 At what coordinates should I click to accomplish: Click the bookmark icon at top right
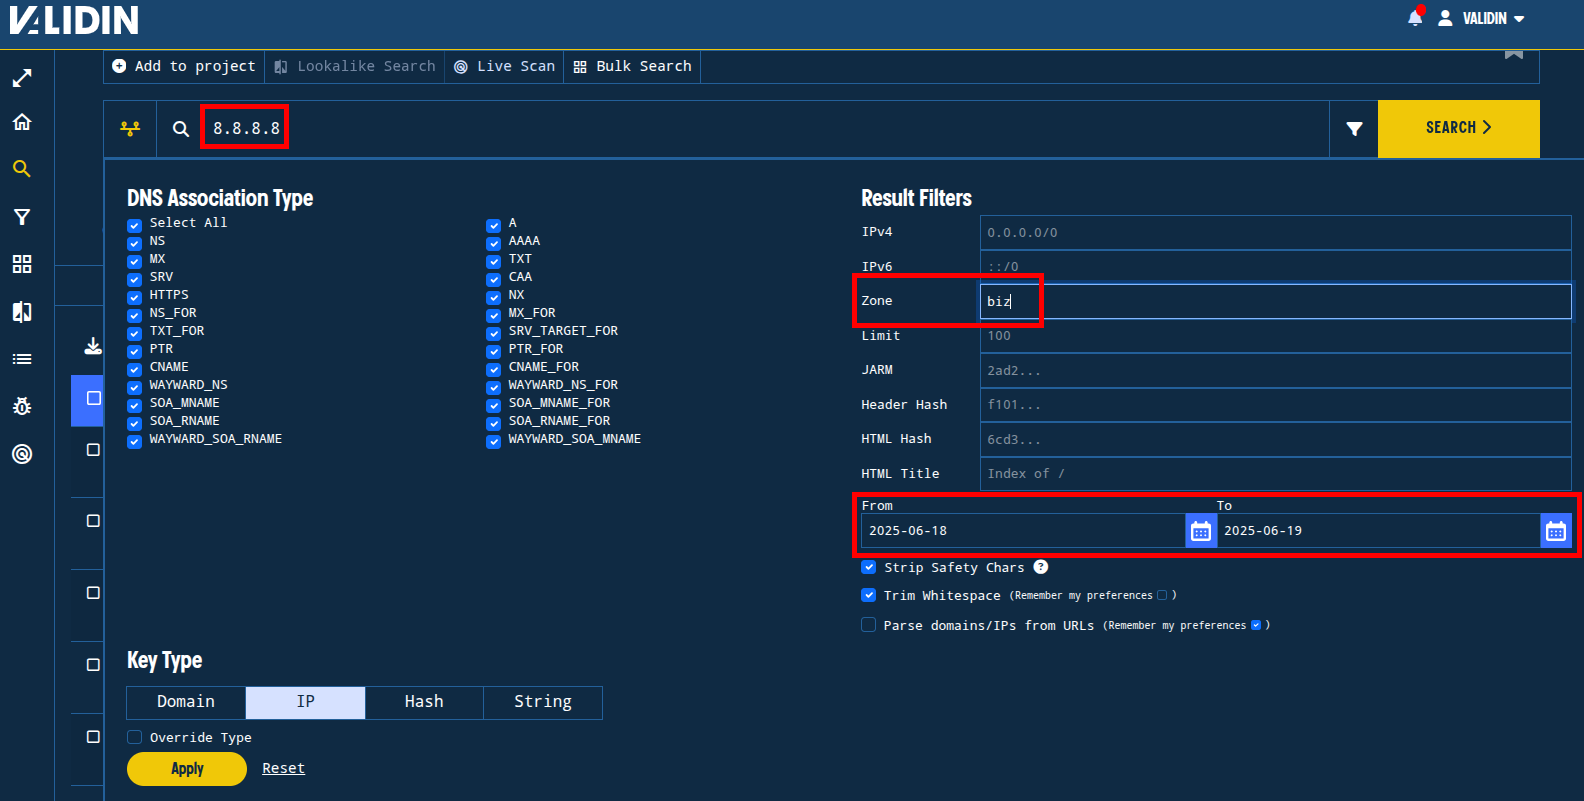pyautogui.click(x=1514, y=54)
